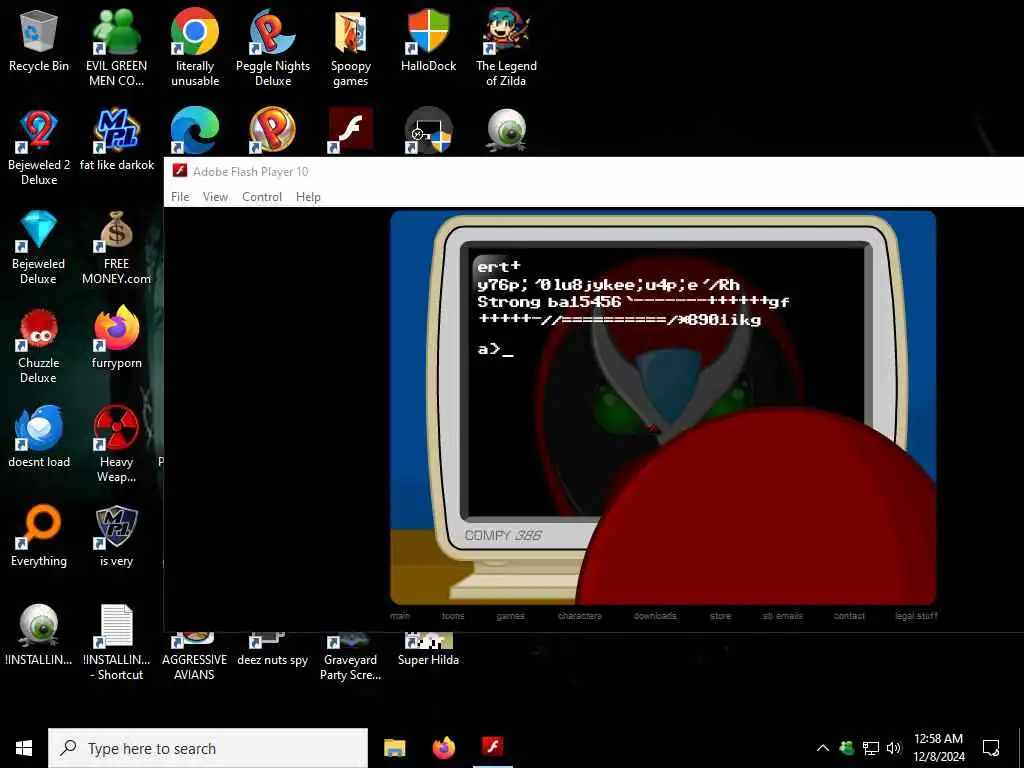
Task: Go to the 'store' navigation link
Action: (720, 616)
